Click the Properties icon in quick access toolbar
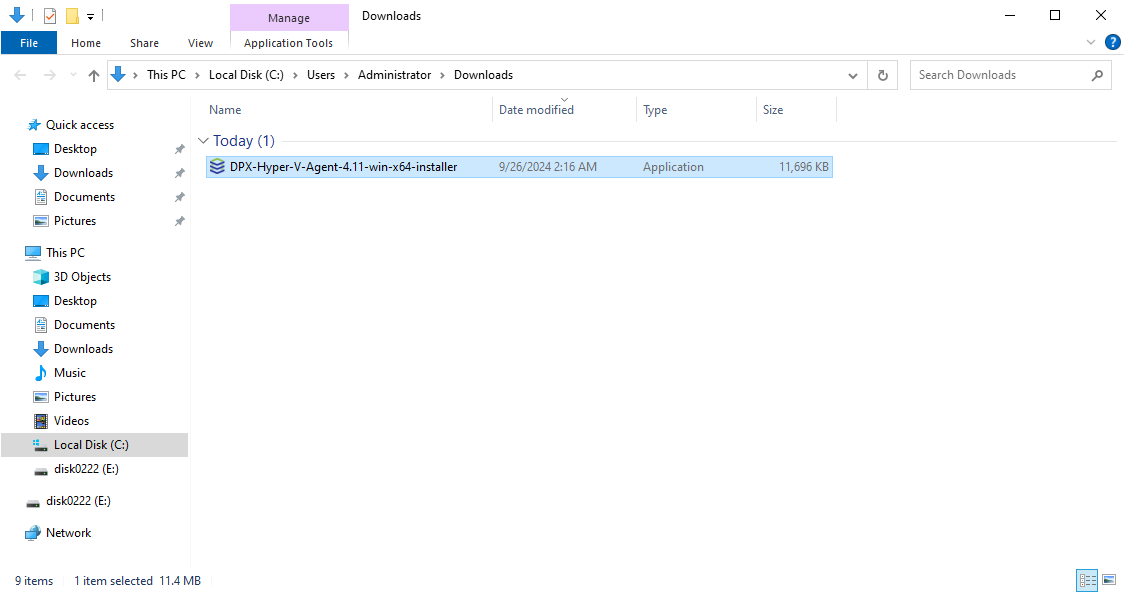 50,16
